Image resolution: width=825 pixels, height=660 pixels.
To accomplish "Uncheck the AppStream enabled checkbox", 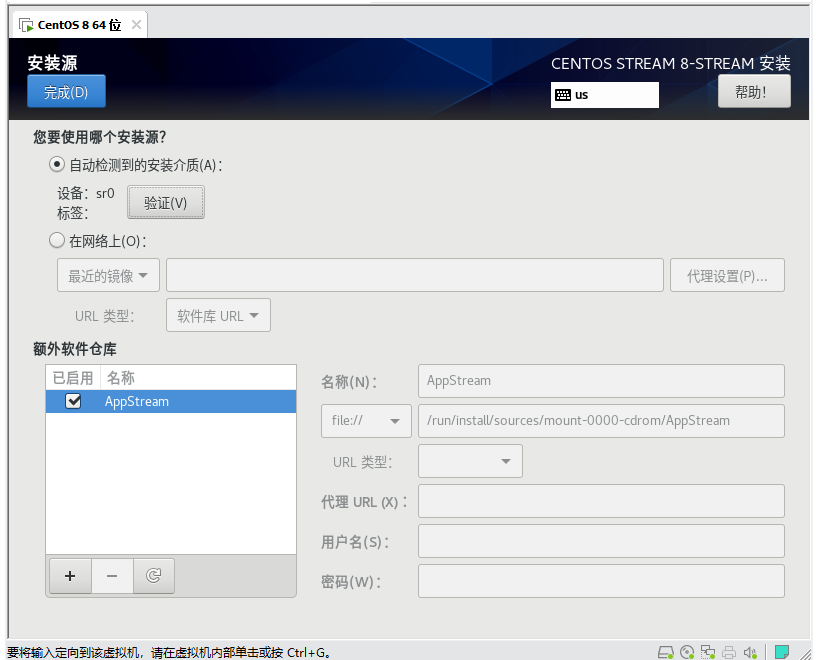I will (x=73, y=401).
